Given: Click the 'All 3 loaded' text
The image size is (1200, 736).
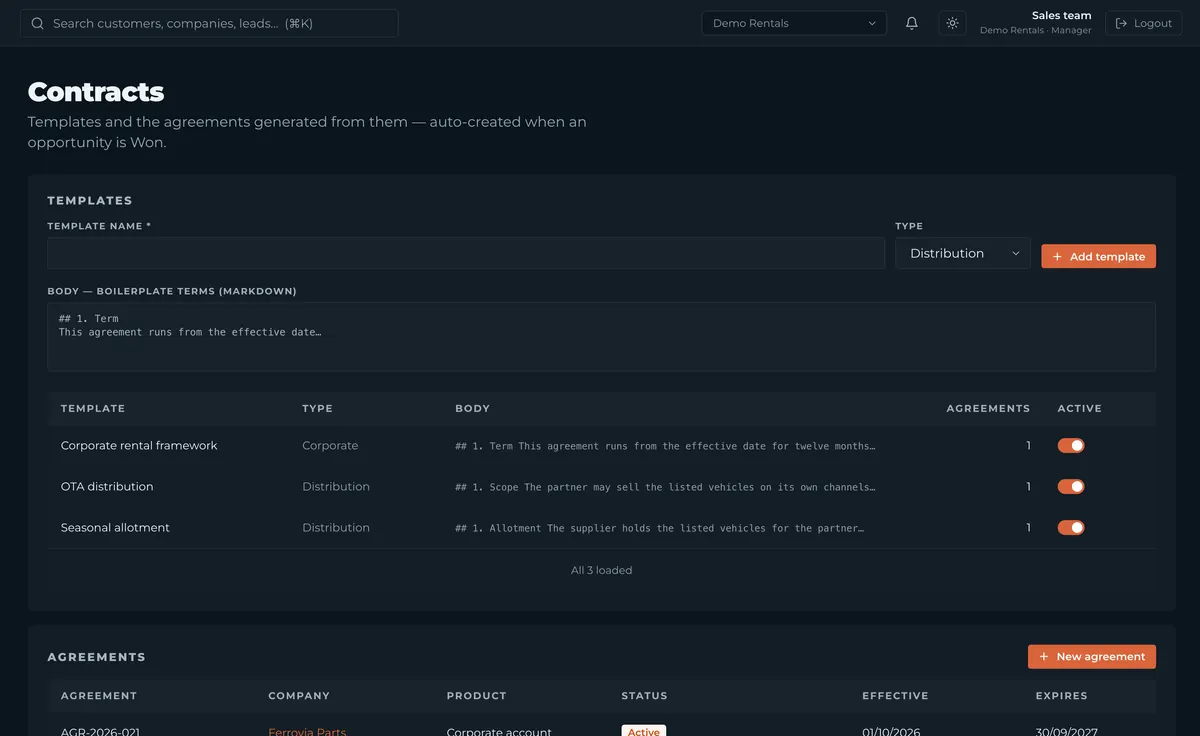Looking at the screenshot, I should tap(601, 570).
